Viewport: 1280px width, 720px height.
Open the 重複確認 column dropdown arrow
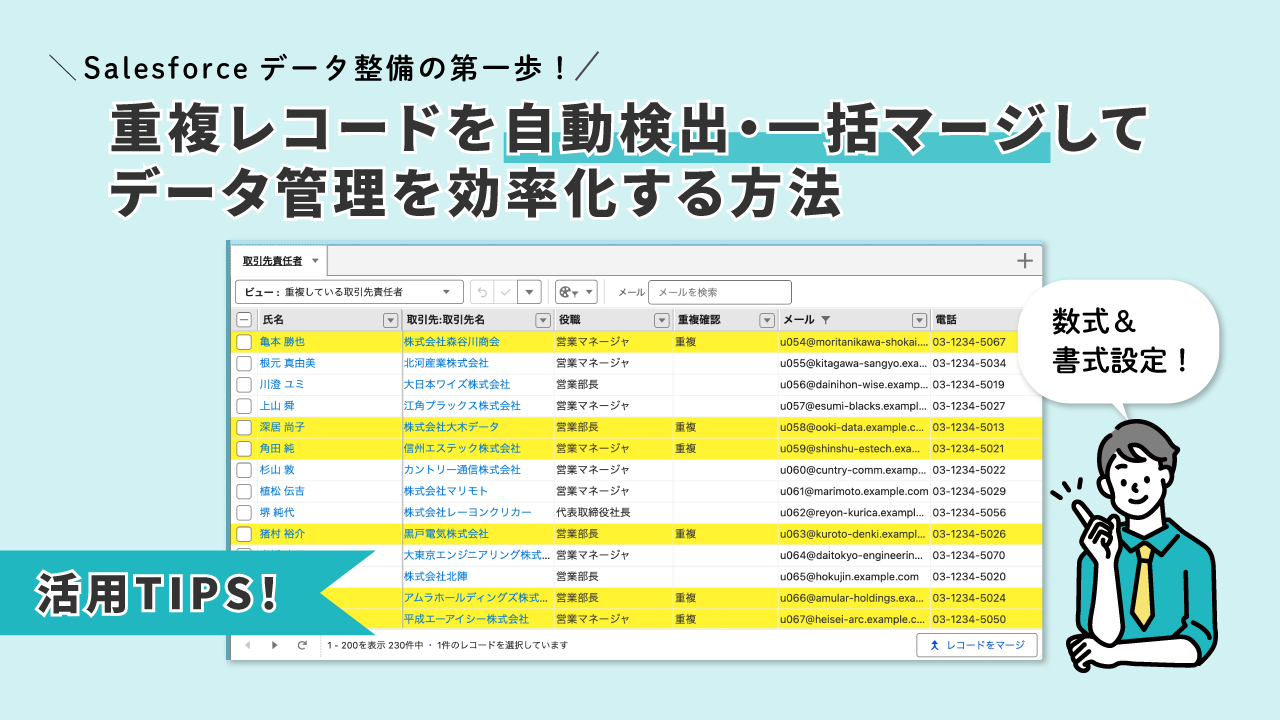pyautogui.click(x=767, y=320)
